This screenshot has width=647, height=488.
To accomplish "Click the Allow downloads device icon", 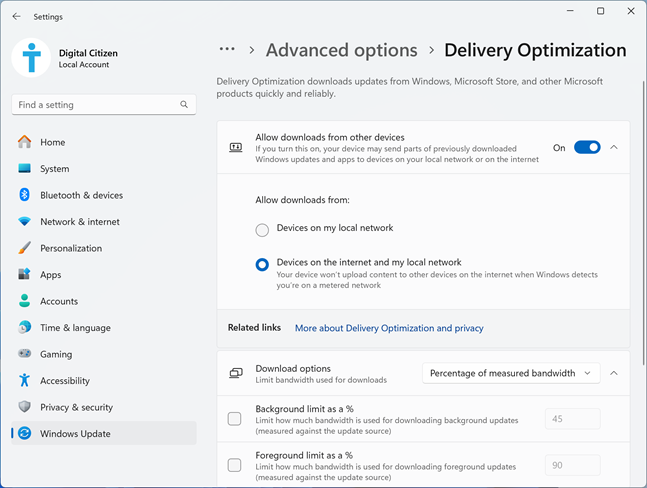I will 236,148.
